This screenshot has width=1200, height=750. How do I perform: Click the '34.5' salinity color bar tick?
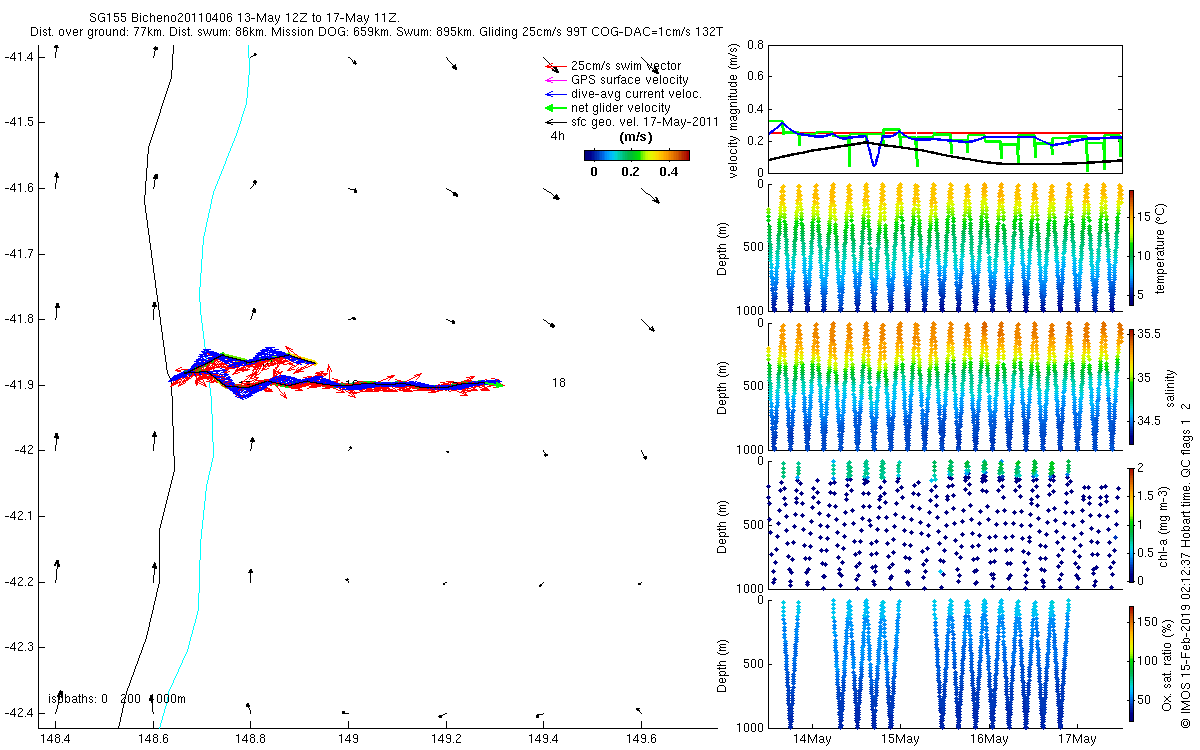(1150, 421)
